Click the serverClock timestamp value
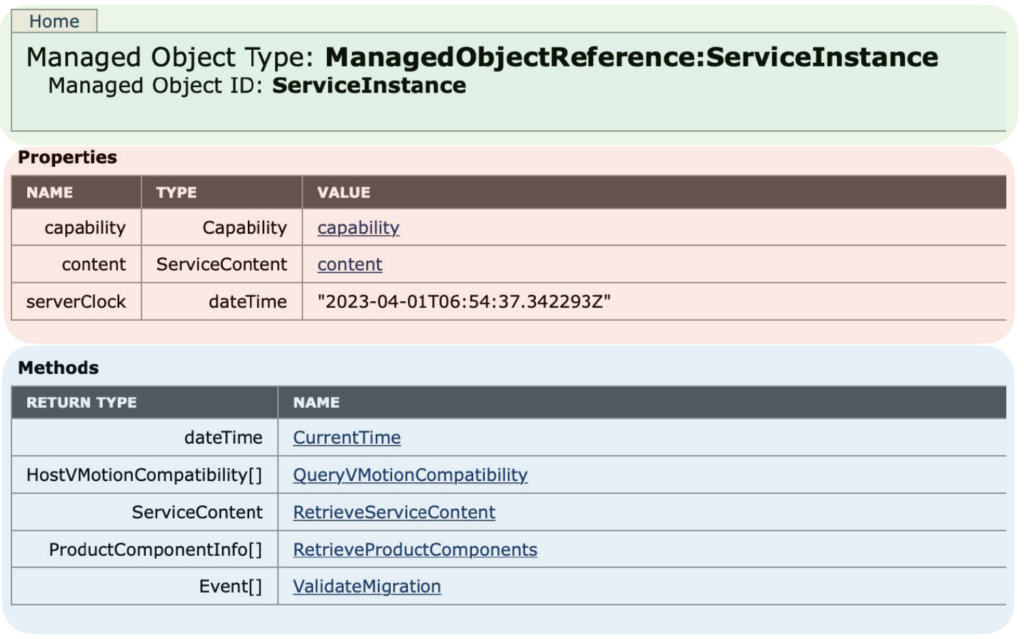 [463, 301]
